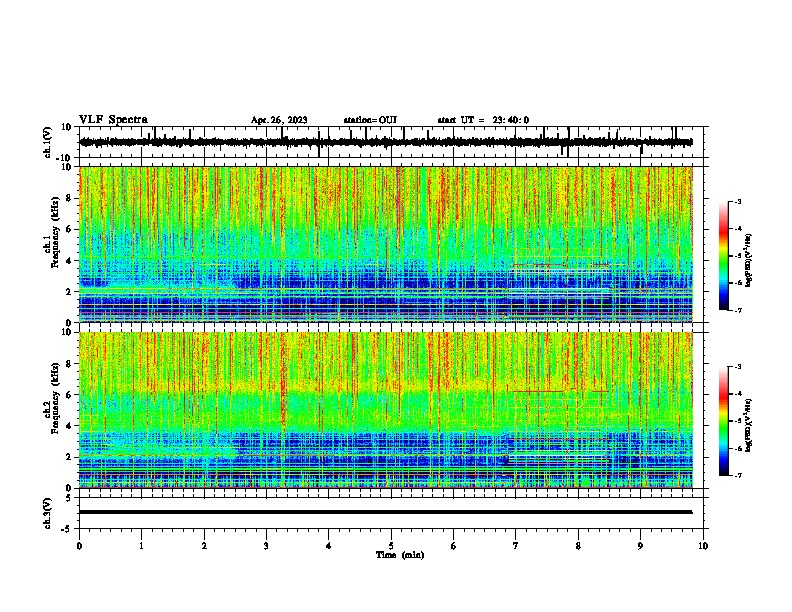Click ch.2 color bar 'log(PSD)' unit label
This screenshot has width=792, height=612.
pyautogui.click(x=748, y=425)
